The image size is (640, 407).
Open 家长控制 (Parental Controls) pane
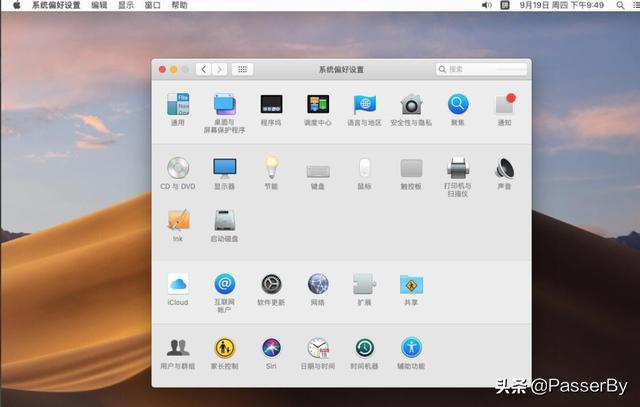224,353
